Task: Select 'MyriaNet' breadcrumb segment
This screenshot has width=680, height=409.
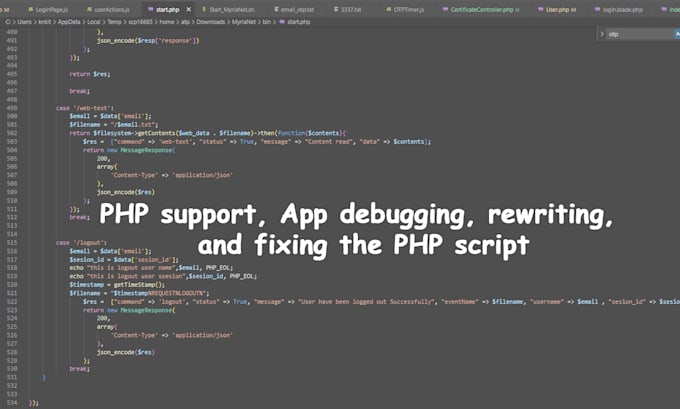Action: 244,22
